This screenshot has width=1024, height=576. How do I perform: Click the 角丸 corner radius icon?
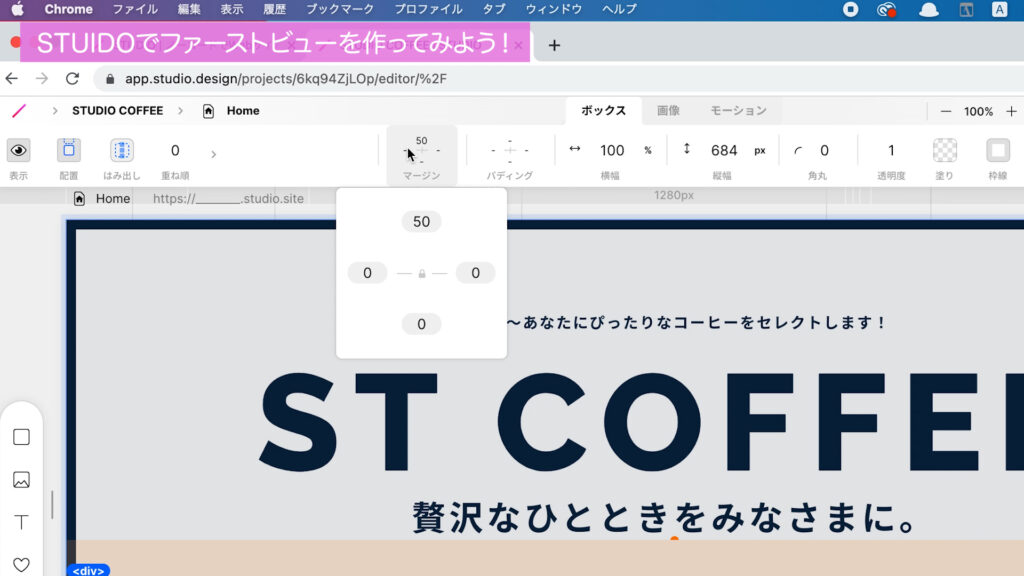[x=798, y=151]
